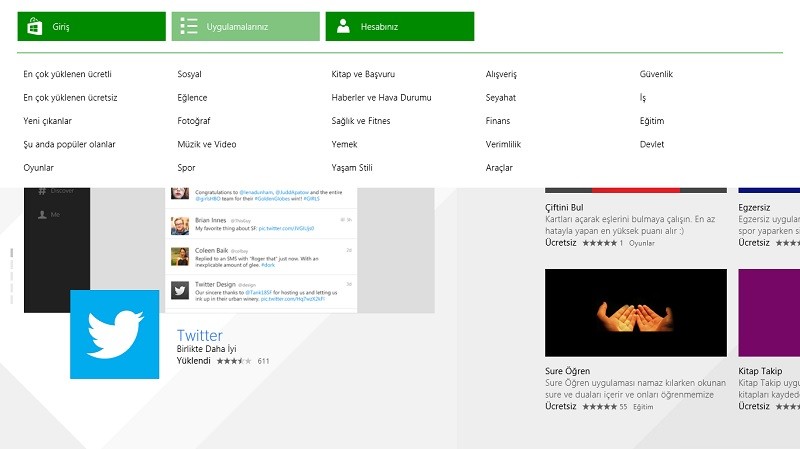The height and width of the screenshot is (449, 800).
Task: Click Twitter Design avatar in tweet list
Action: [180, 290]
